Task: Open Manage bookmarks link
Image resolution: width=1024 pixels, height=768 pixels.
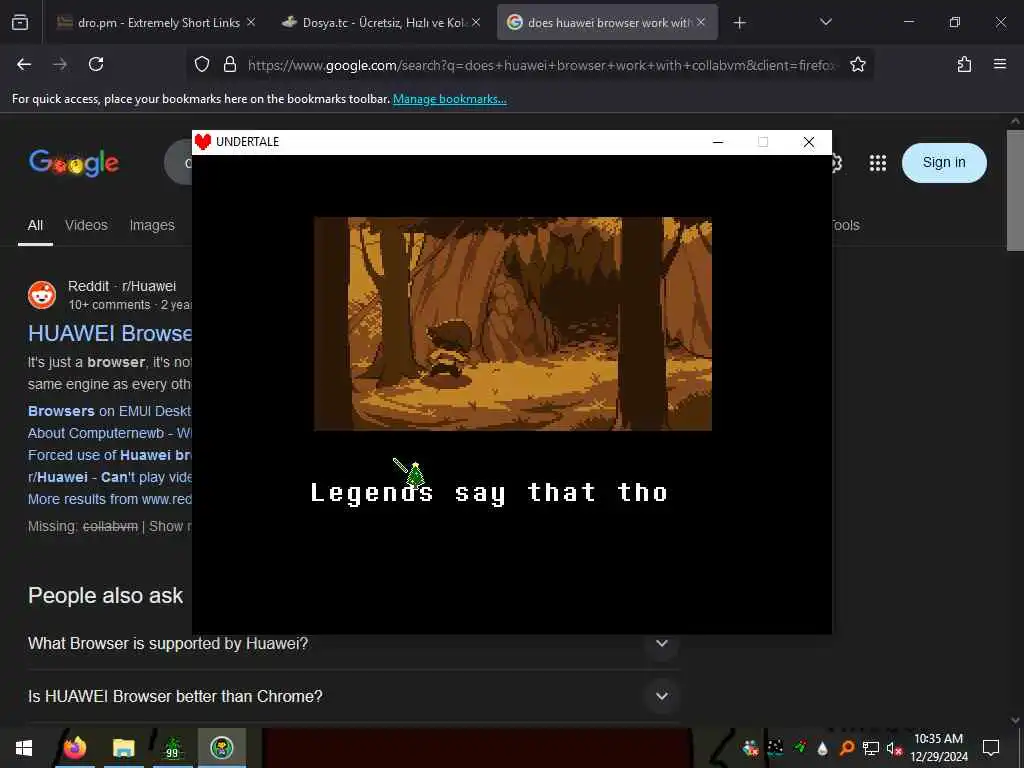Action: pos(449,99)
